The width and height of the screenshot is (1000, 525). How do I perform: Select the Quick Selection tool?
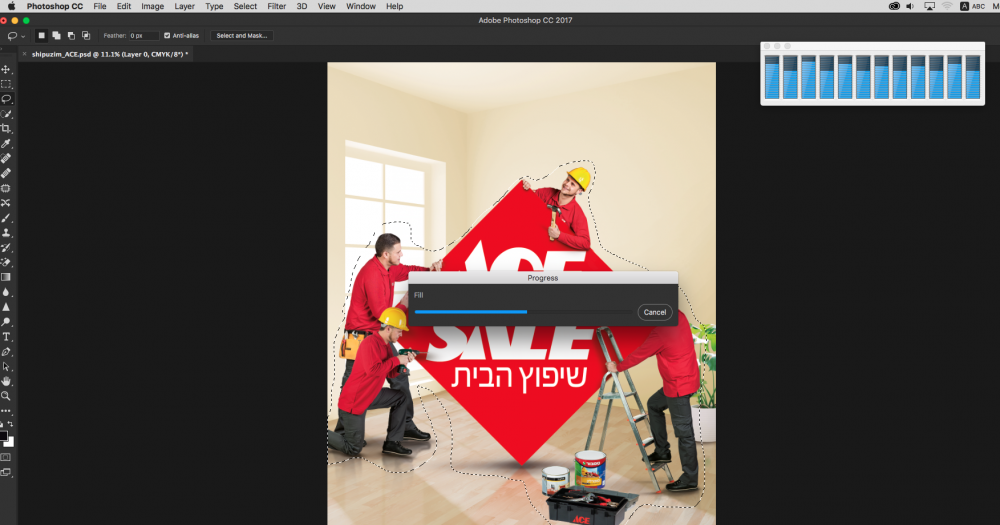tap(6, 114)
